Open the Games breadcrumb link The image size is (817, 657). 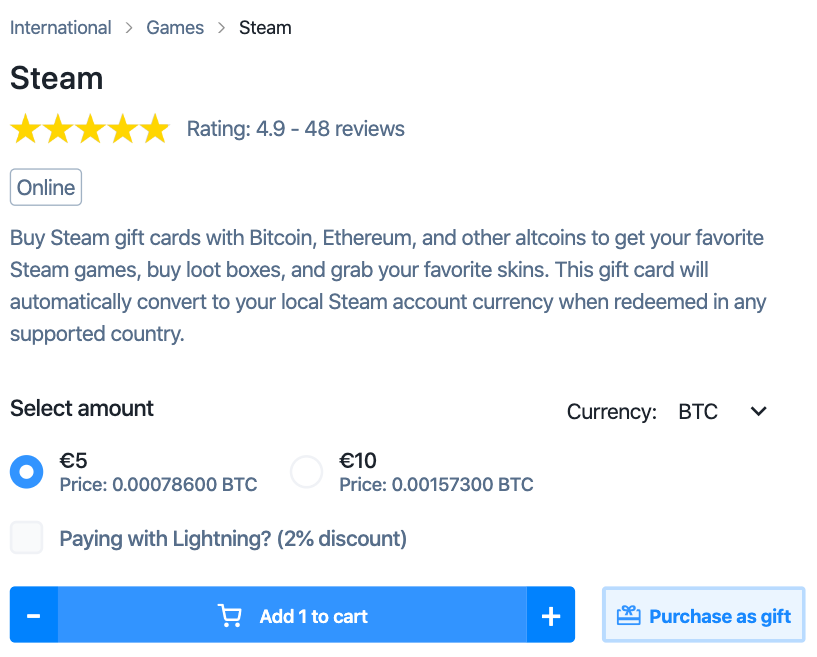click(x=175, y=28)
